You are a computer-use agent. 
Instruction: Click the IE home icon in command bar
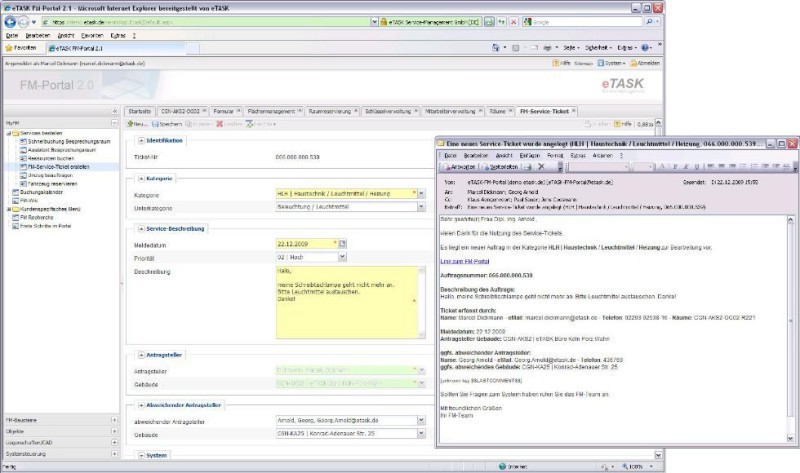coord(495,47)
